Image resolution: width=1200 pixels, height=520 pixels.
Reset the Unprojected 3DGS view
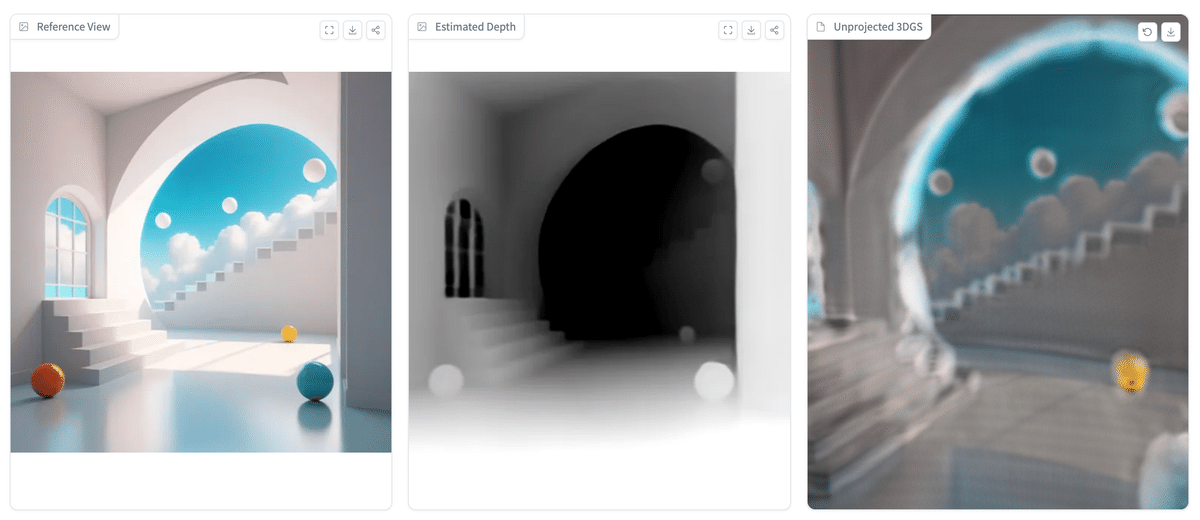tap(1147, 32)
